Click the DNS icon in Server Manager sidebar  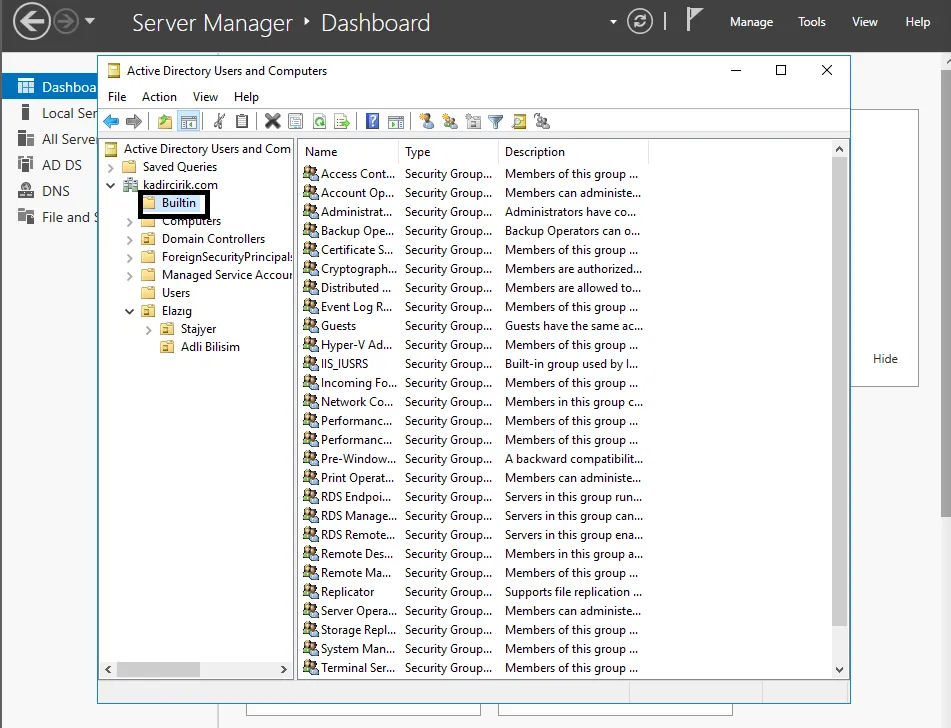pyautogui.click(x=26, y=190)
